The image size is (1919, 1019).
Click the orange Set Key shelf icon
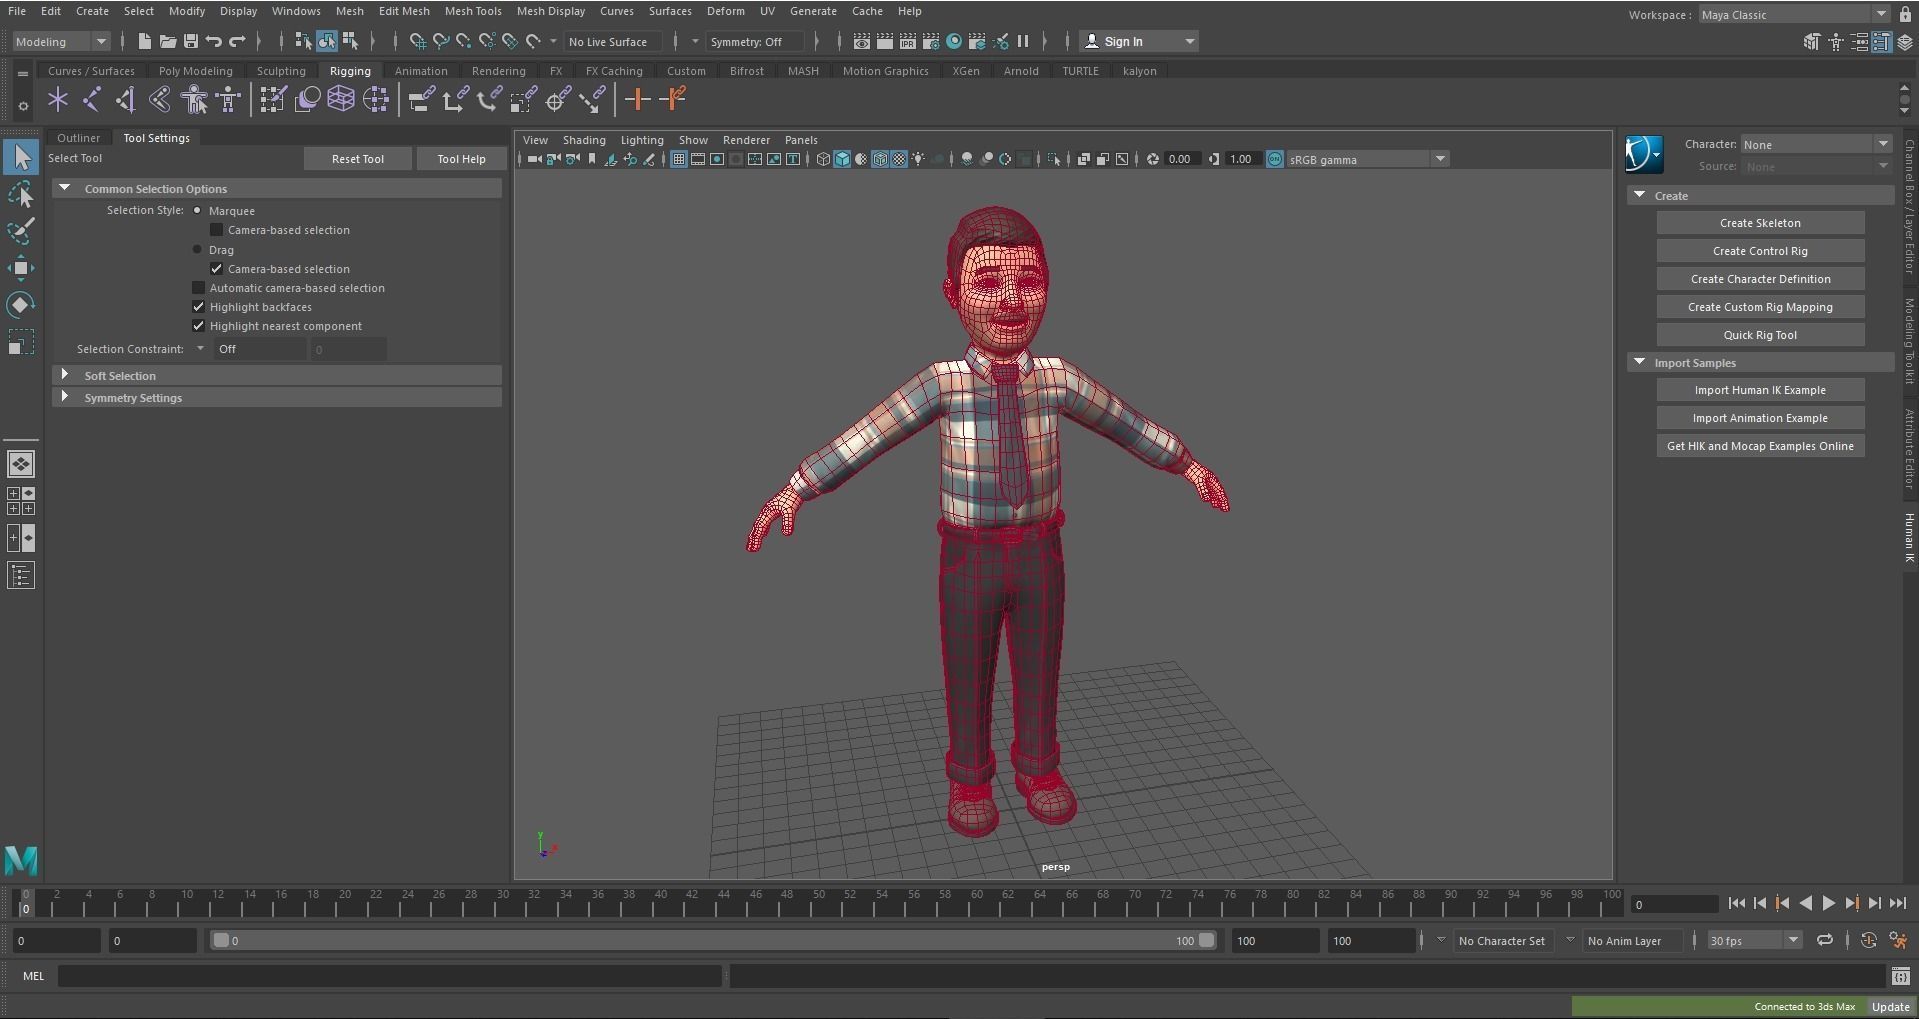637,99
